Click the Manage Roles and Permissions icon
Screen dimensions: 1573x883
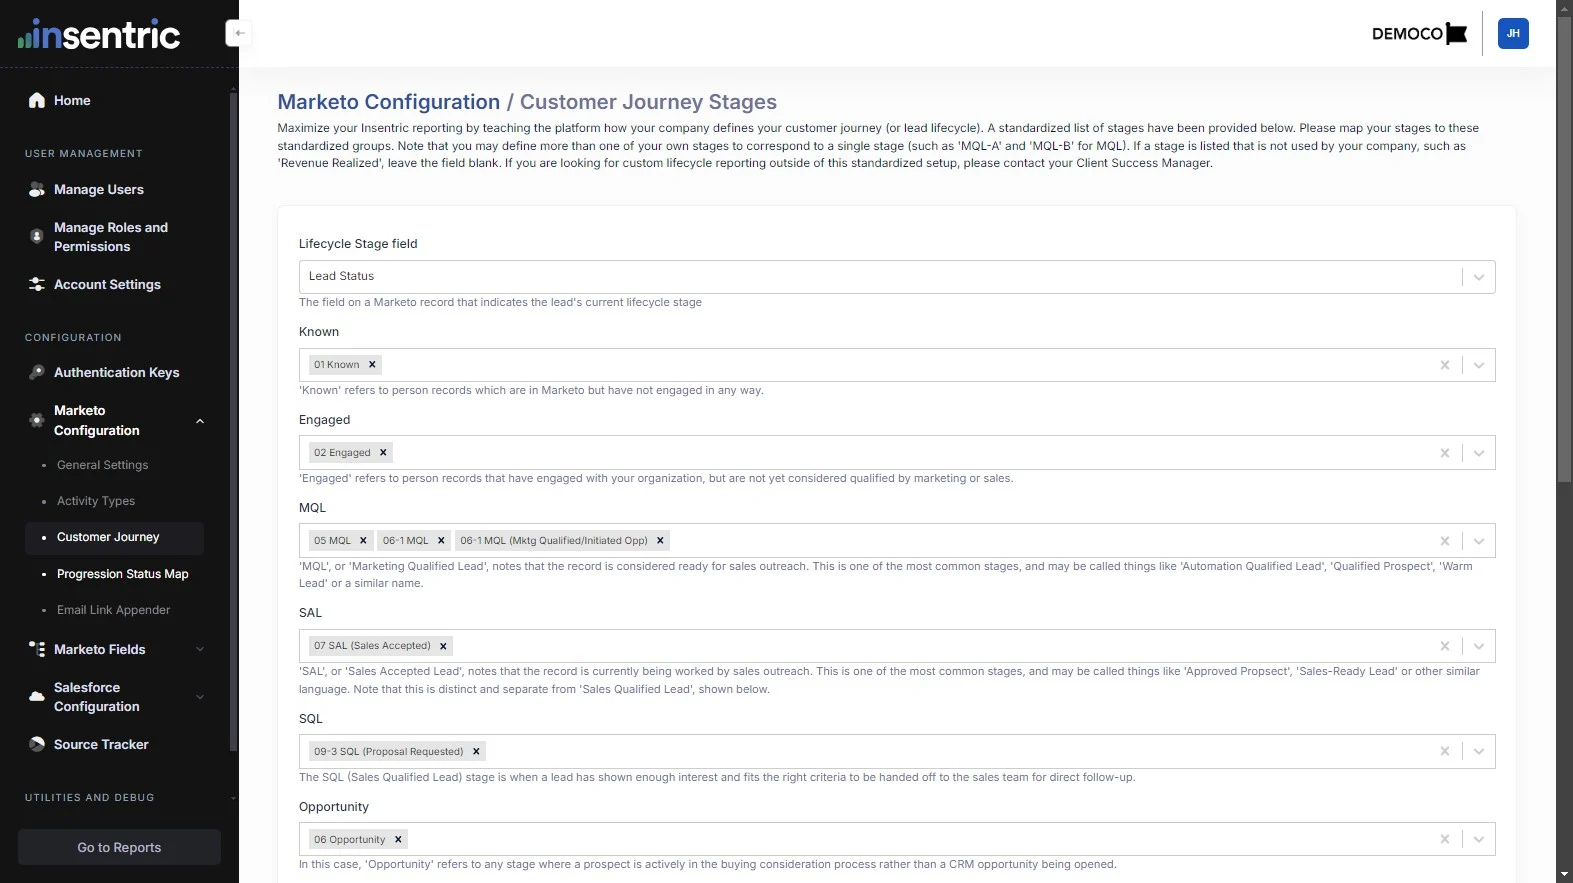(37, 237)
